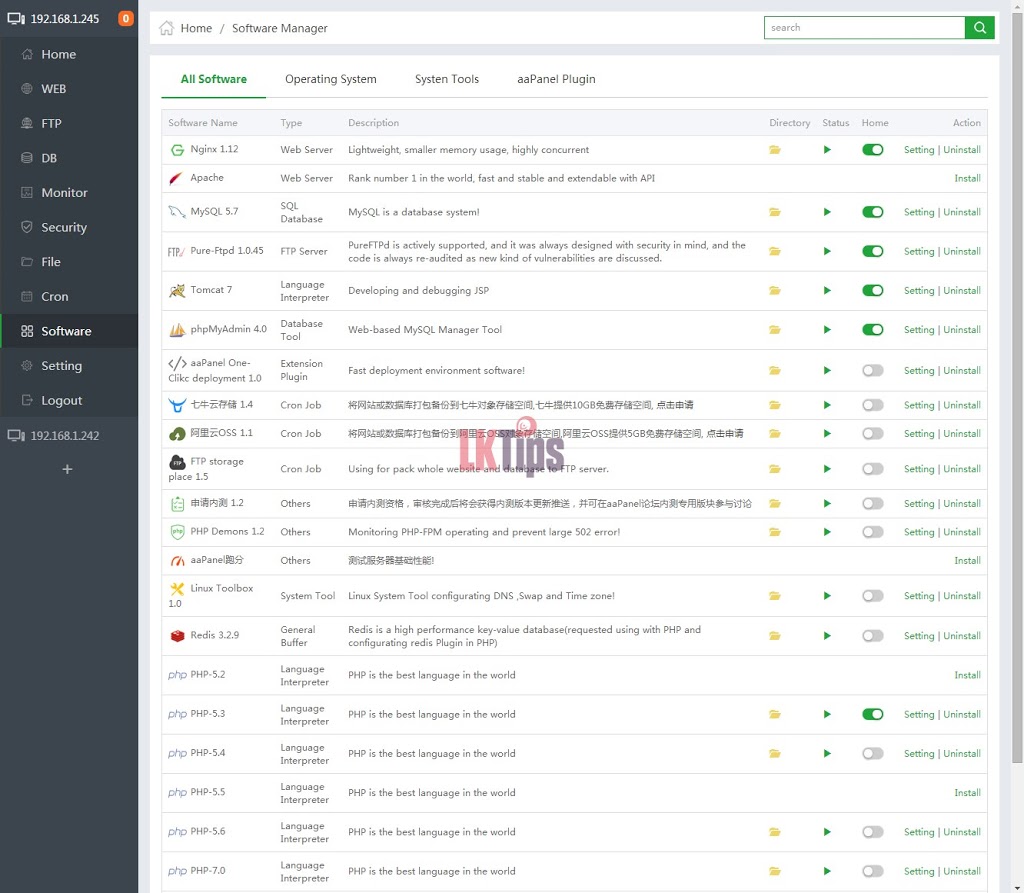Go to Security in the sidebar
Viewport: 1024px width, 893px height.
(69, 227)
